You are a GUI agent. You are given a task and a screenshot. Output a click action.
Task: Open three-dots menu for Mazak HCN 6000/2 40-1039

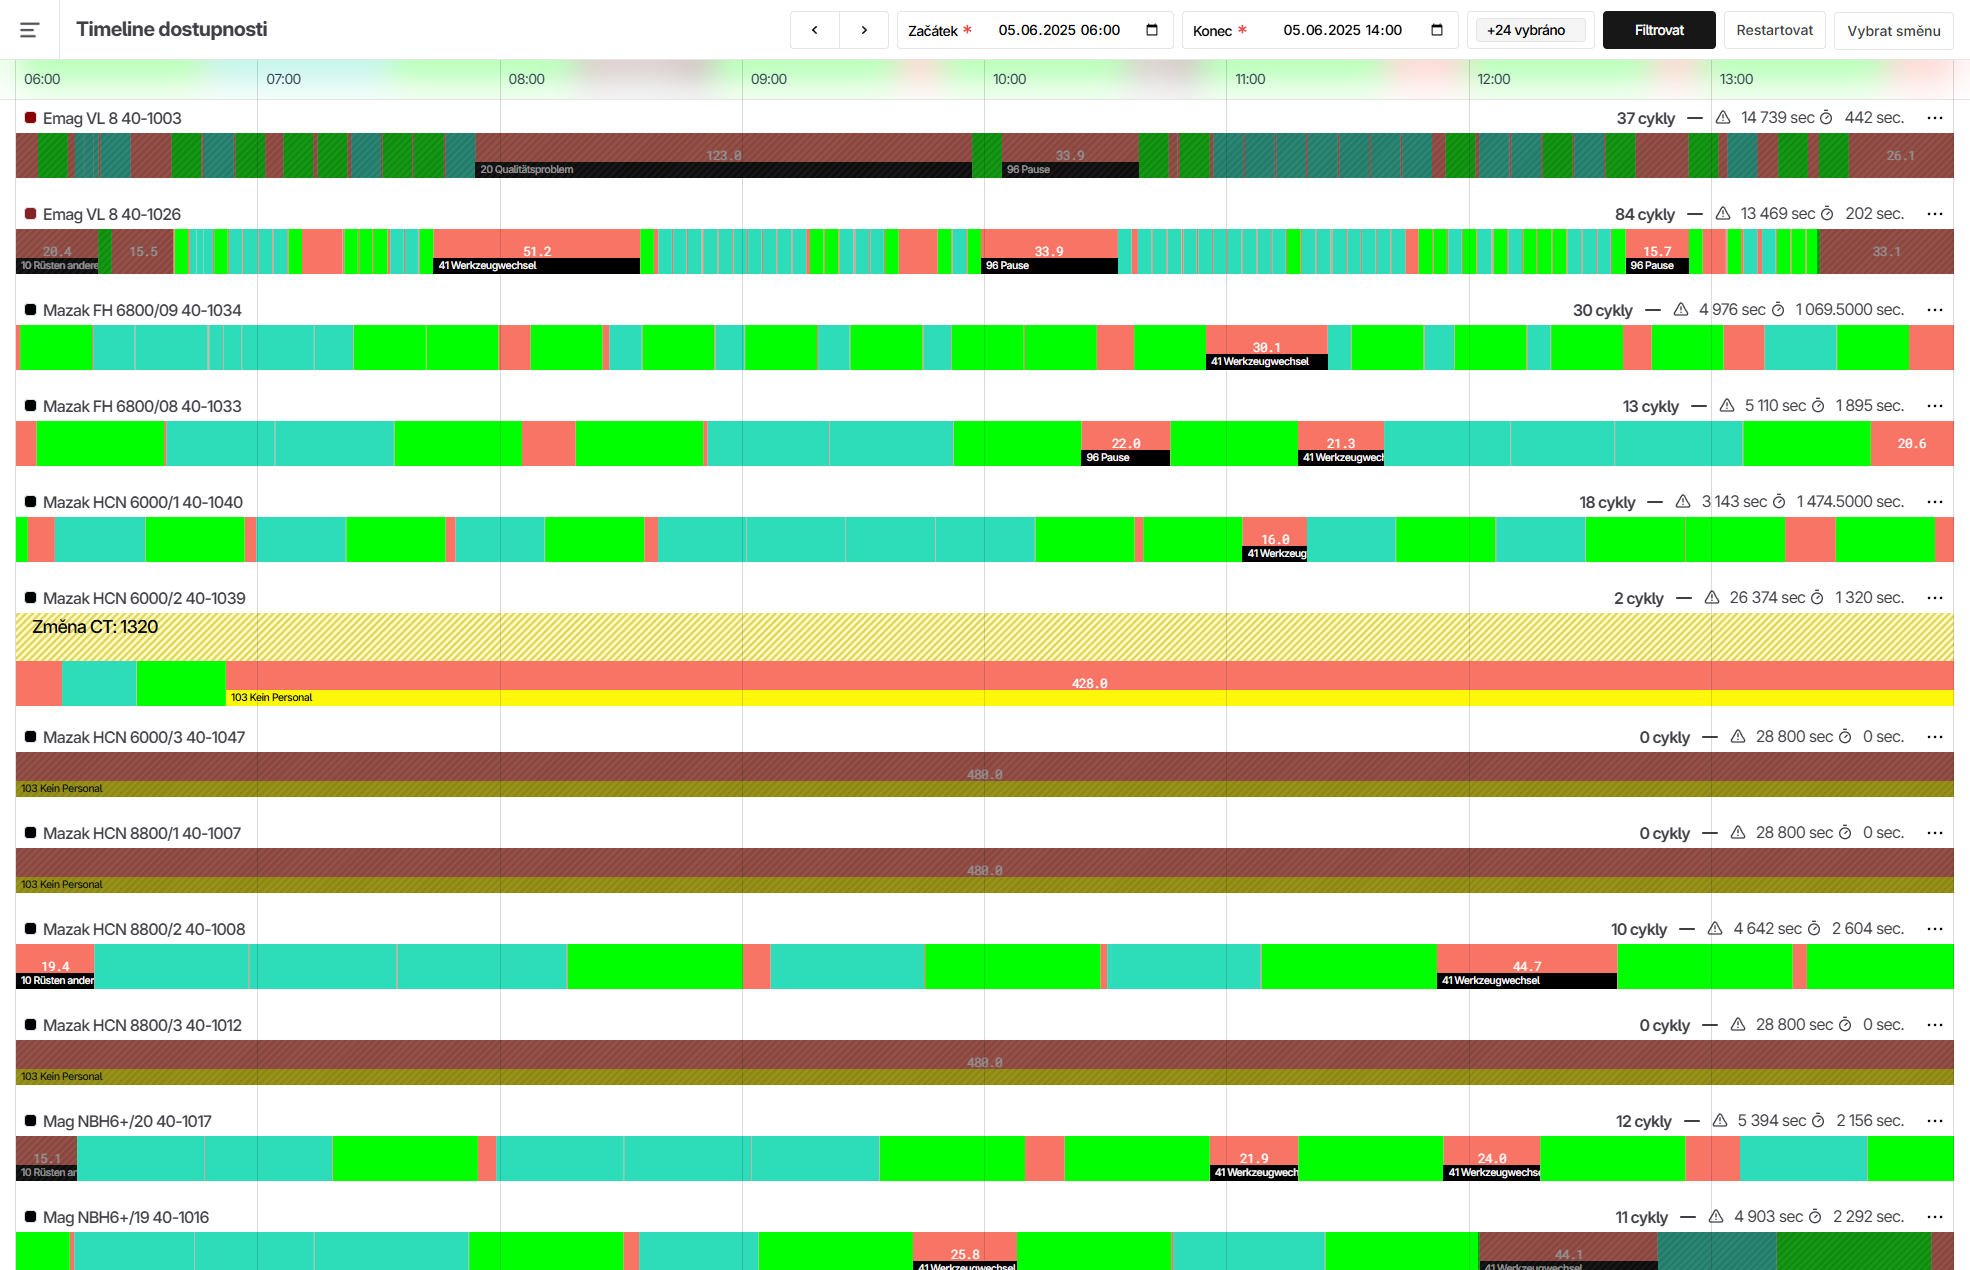(x=1935, y=598)
